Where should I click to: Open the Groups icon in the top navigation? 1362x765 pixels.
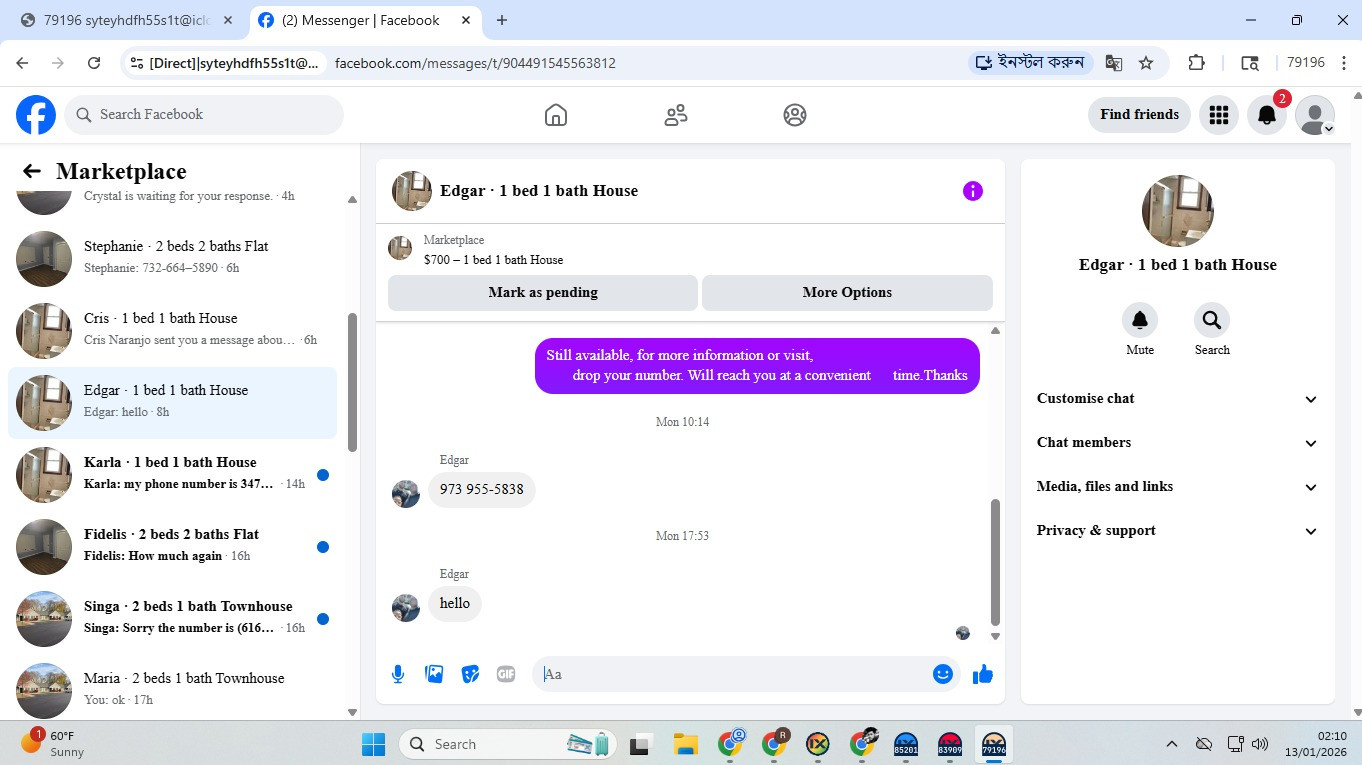tap(795, 115)
